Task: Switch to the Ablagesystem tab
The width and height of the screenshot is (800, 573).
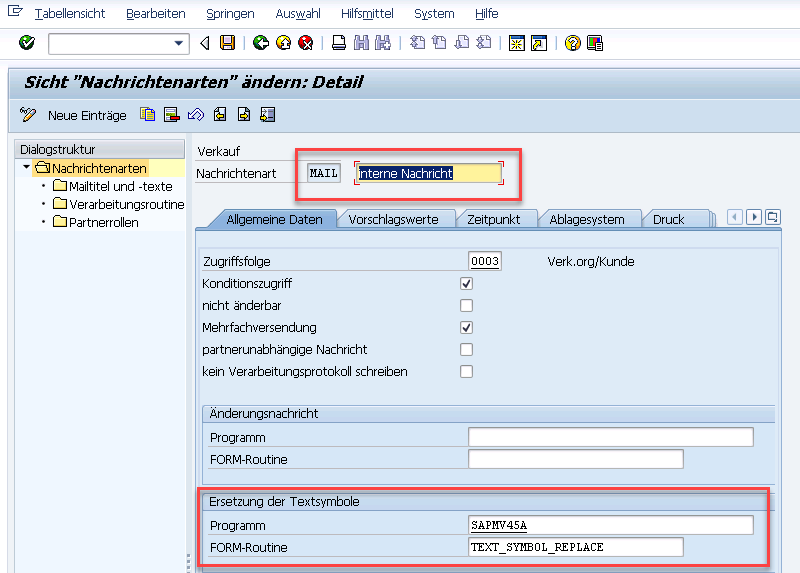Action: pyautogui.click(x=587, y=219)
